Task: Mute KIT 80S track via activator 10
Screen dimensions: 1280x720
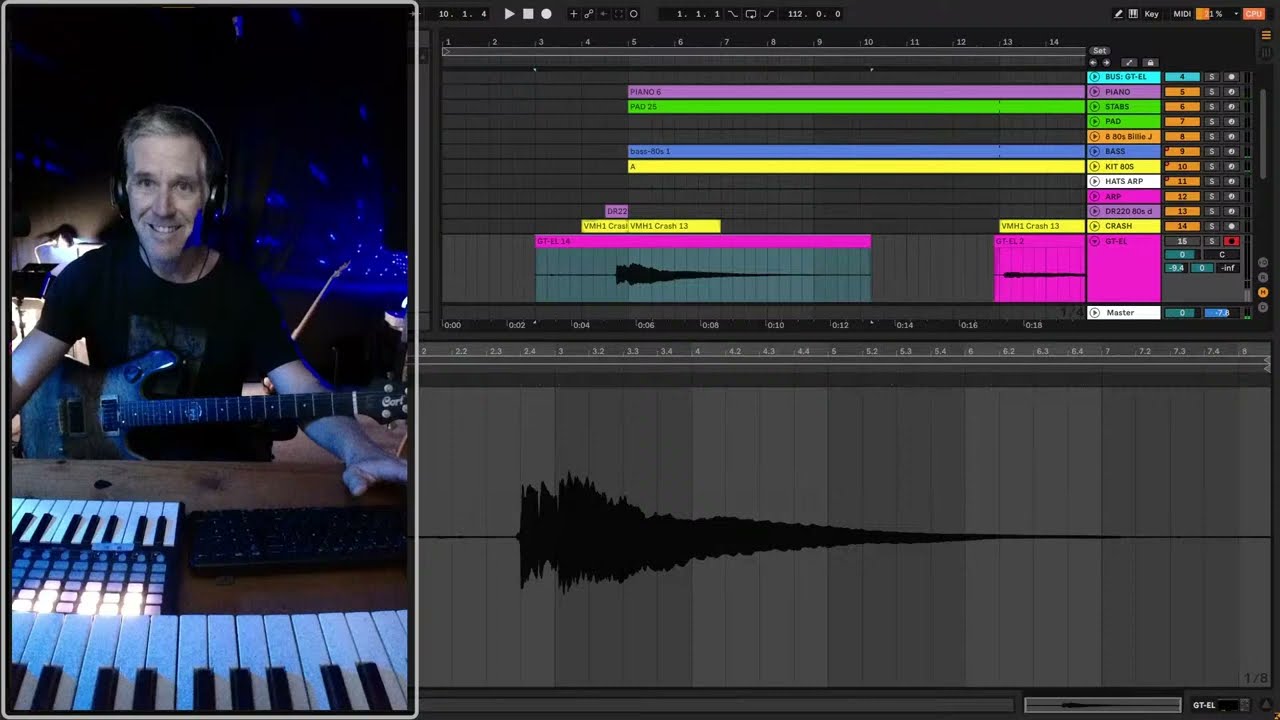Action: (1182, 167)
